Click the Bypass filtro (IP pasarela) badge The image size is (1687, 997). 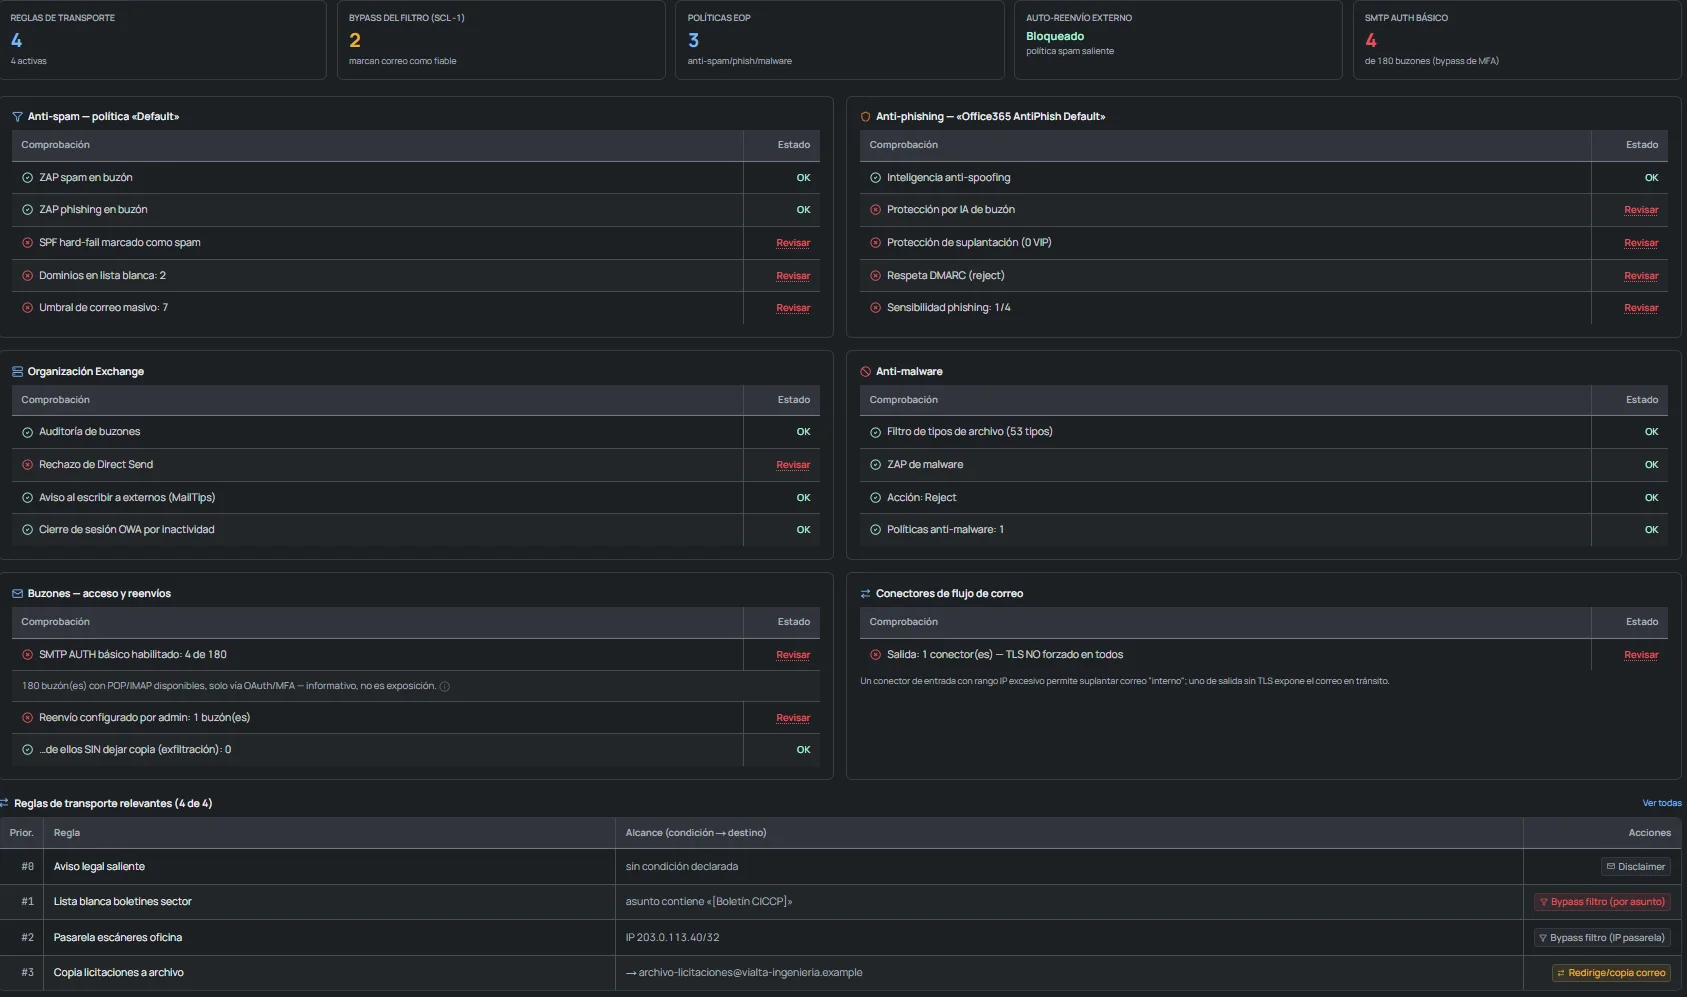[1602, 938]
